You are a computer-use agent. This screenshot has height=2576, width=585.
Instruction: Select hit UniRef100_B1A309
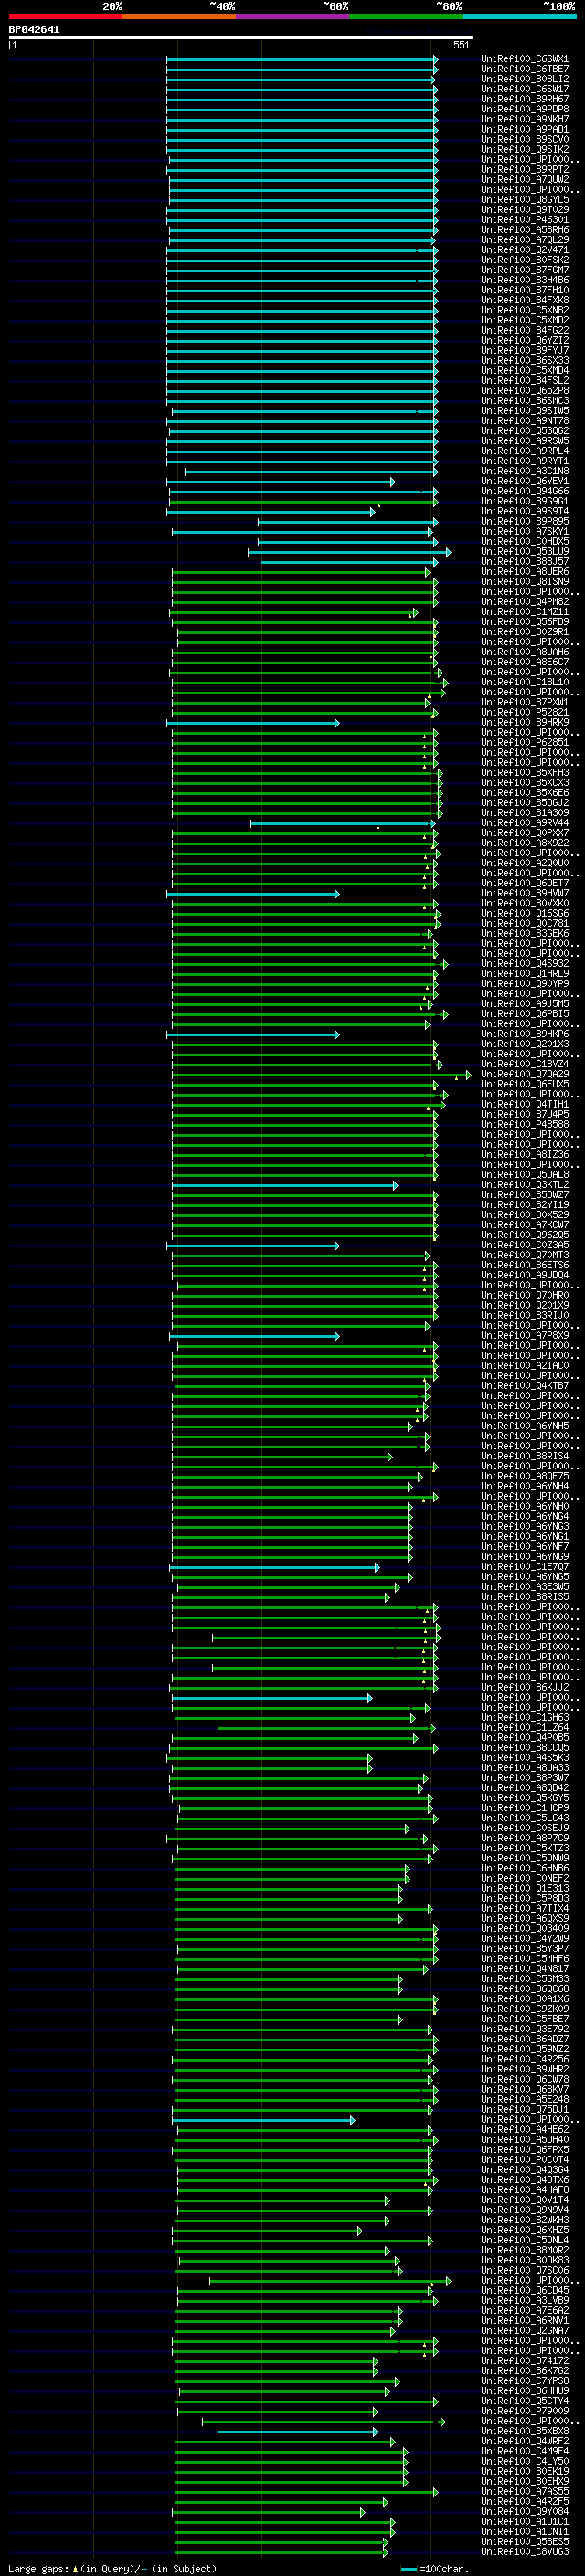click(524, 813)
